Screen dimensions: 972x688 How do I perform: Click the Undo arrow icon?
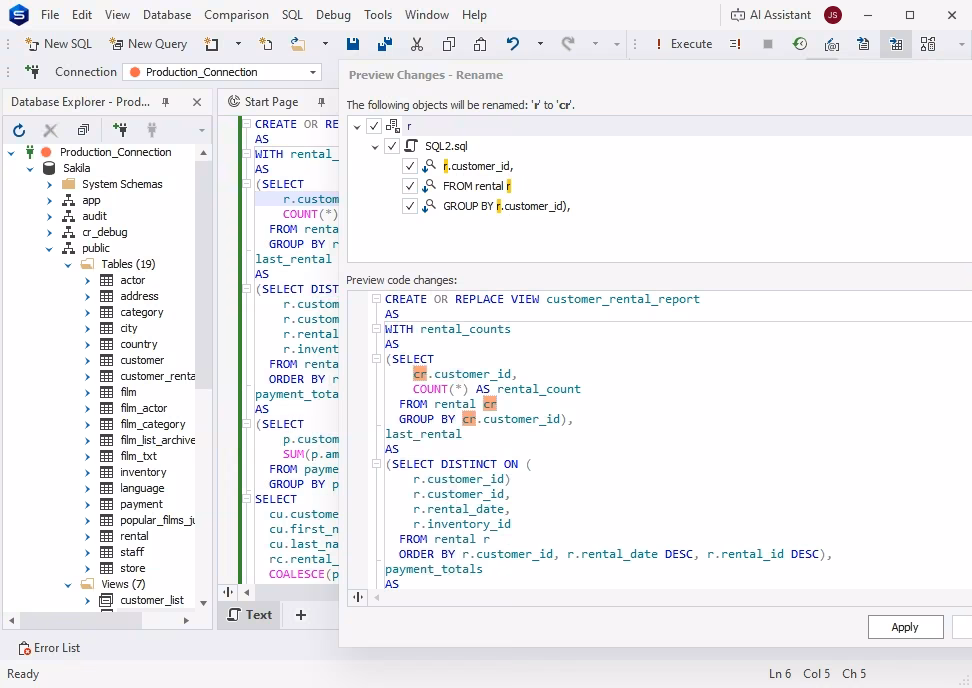[x=513, y=44]
